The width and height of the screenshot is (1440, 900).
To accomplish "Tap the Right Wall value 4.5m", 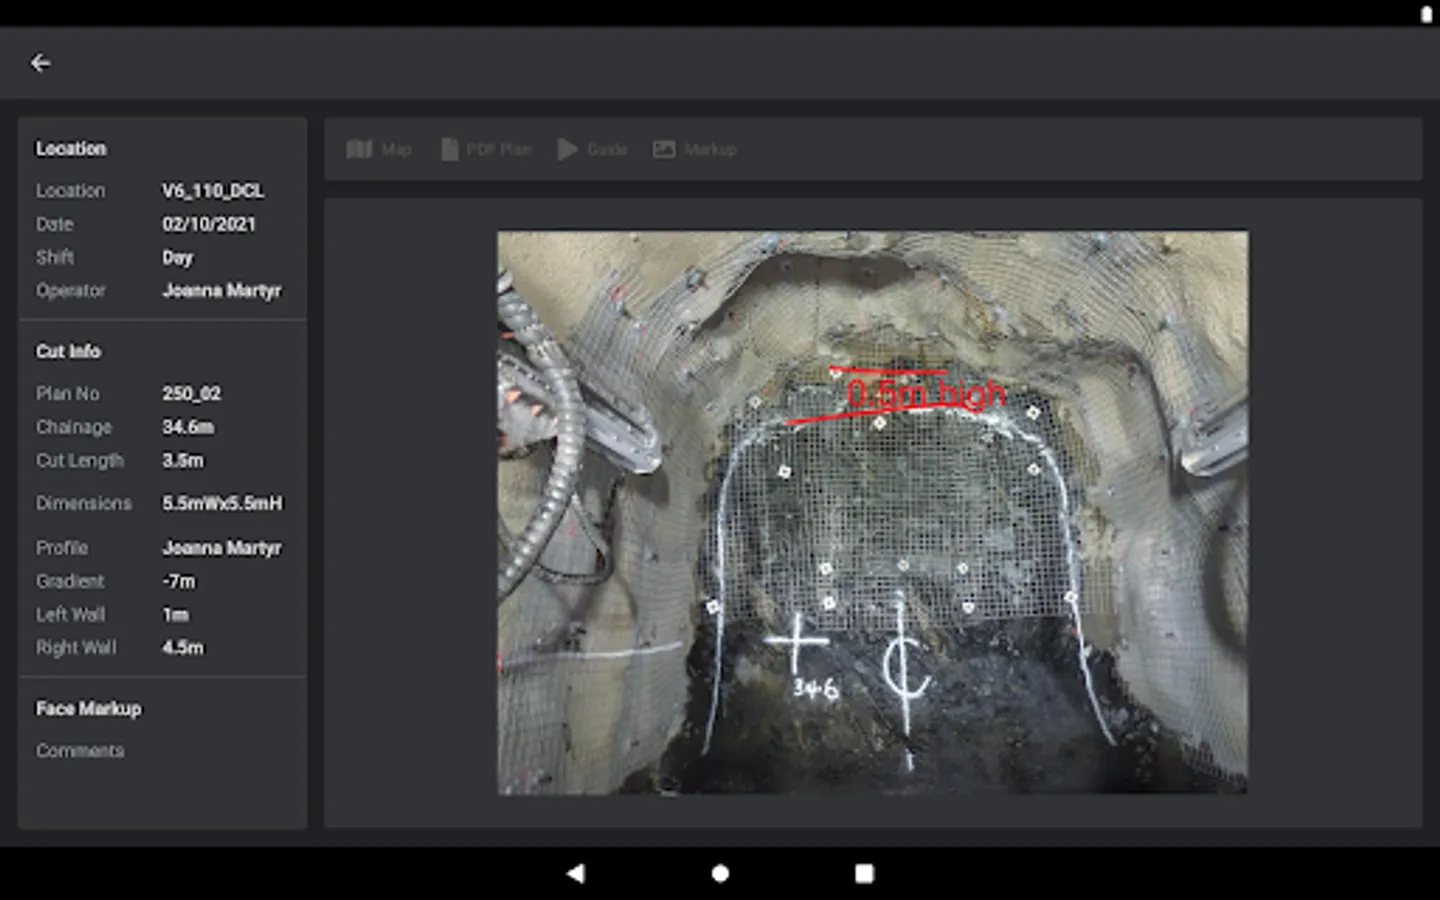I will [183, 647].
